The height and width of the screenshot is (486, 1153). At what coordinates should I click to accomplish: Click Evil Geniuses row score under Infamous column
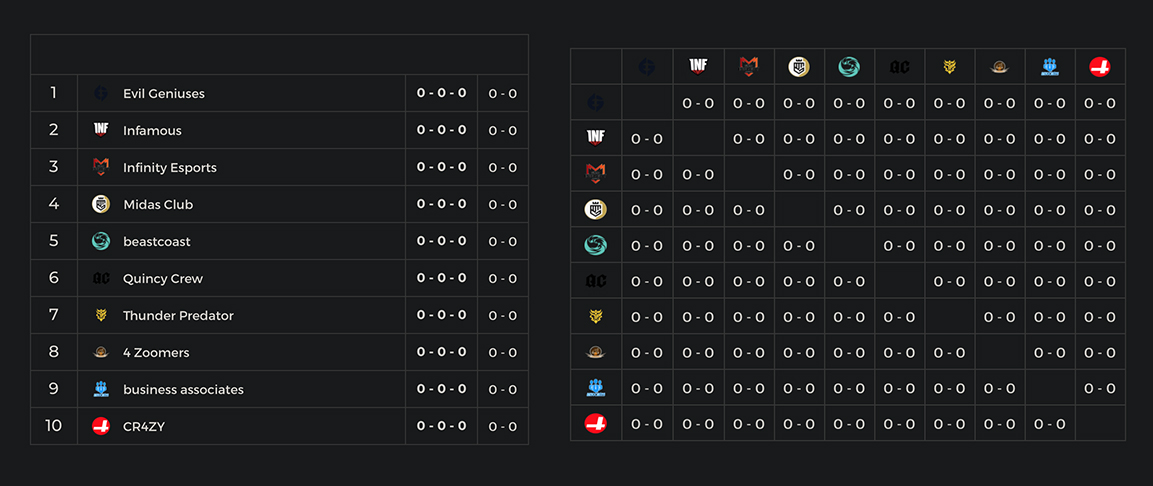698,103
